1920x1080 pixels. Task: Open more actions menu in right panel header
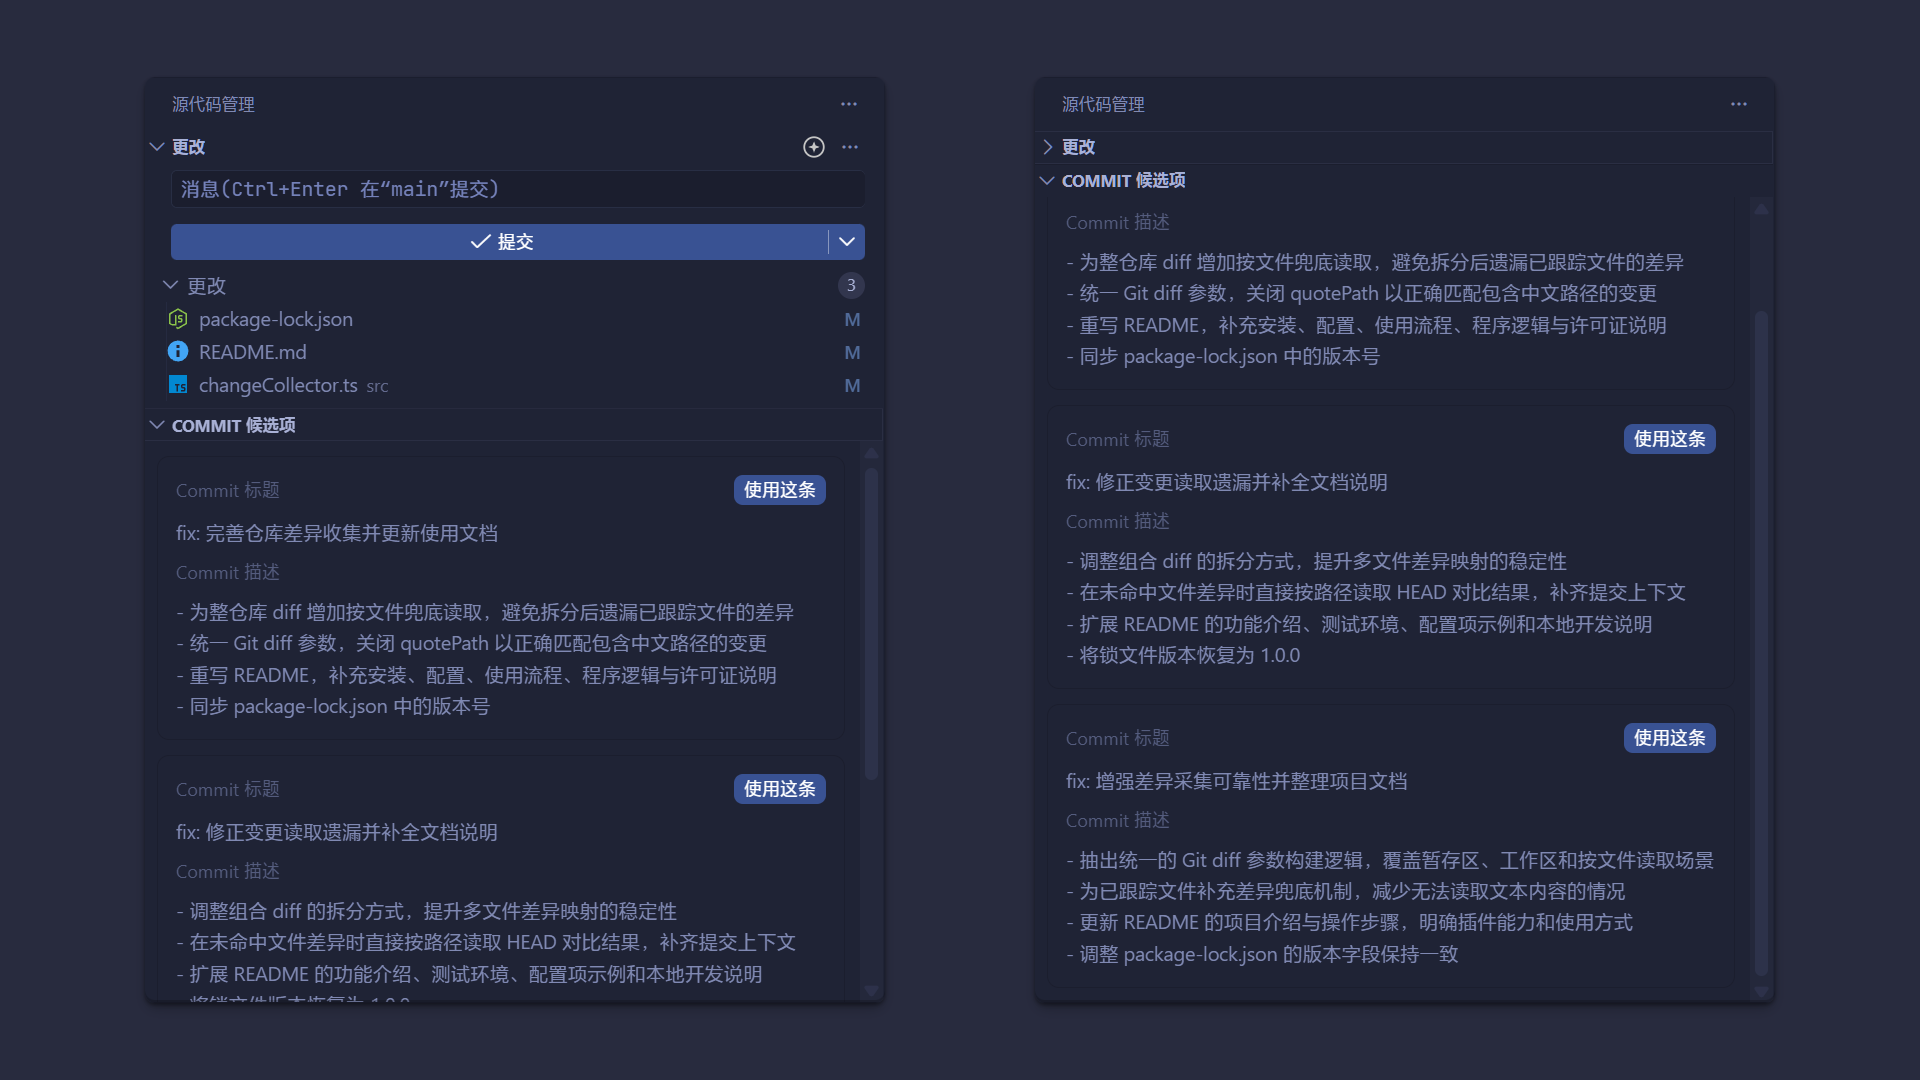[1739, 104]
